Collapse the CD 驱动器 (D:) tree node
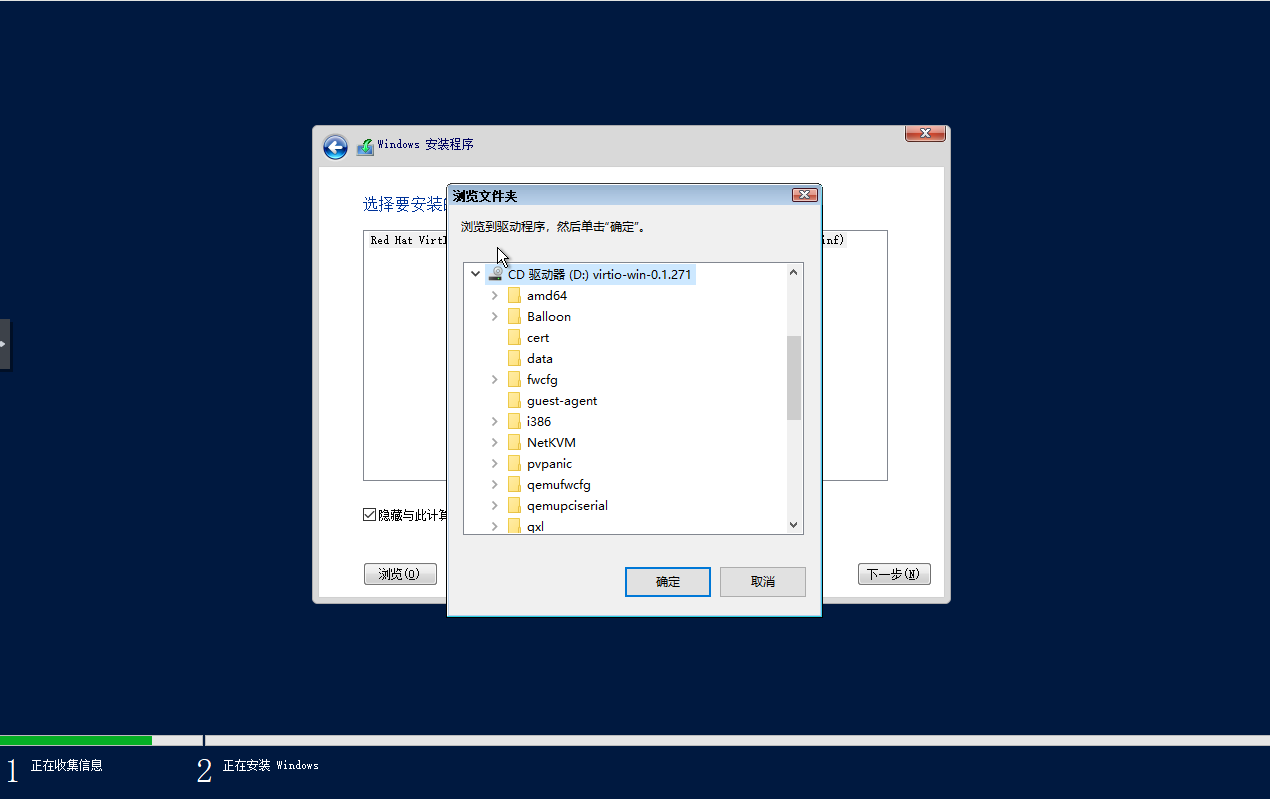1270x799 pixels. pyautogui.click(x=475, y=274)
